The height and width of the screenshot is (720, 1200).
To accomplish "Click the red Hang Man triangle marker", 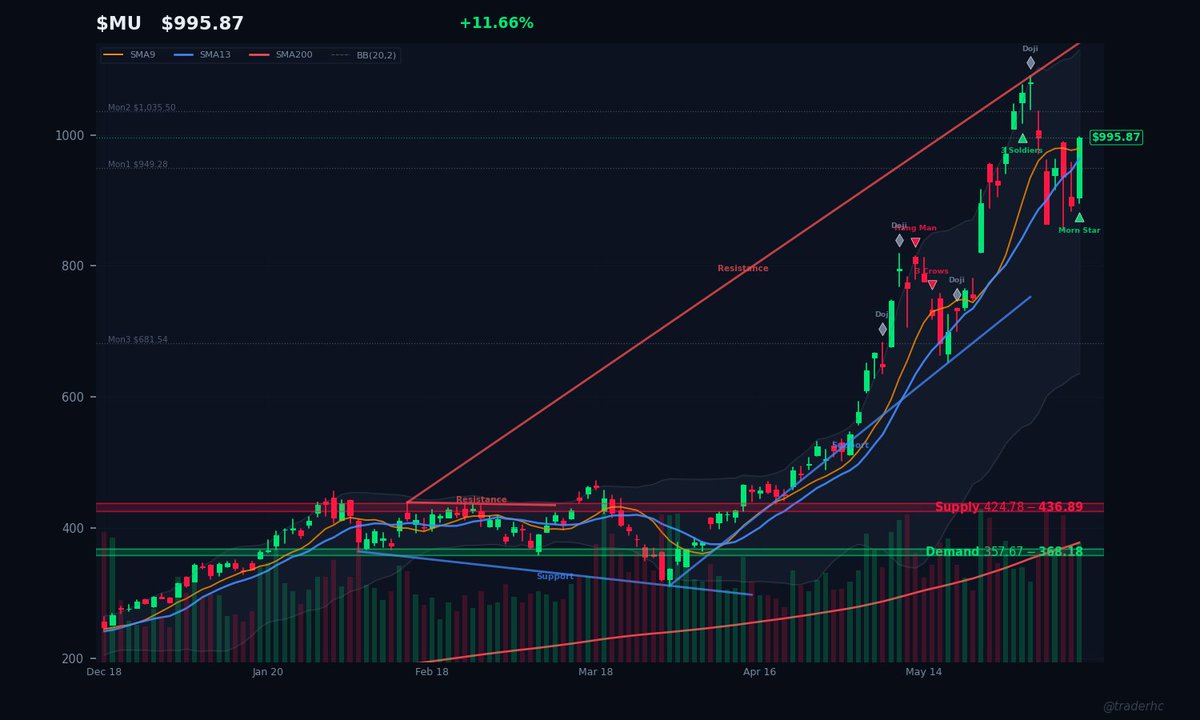I will click(x=915, y=243).
